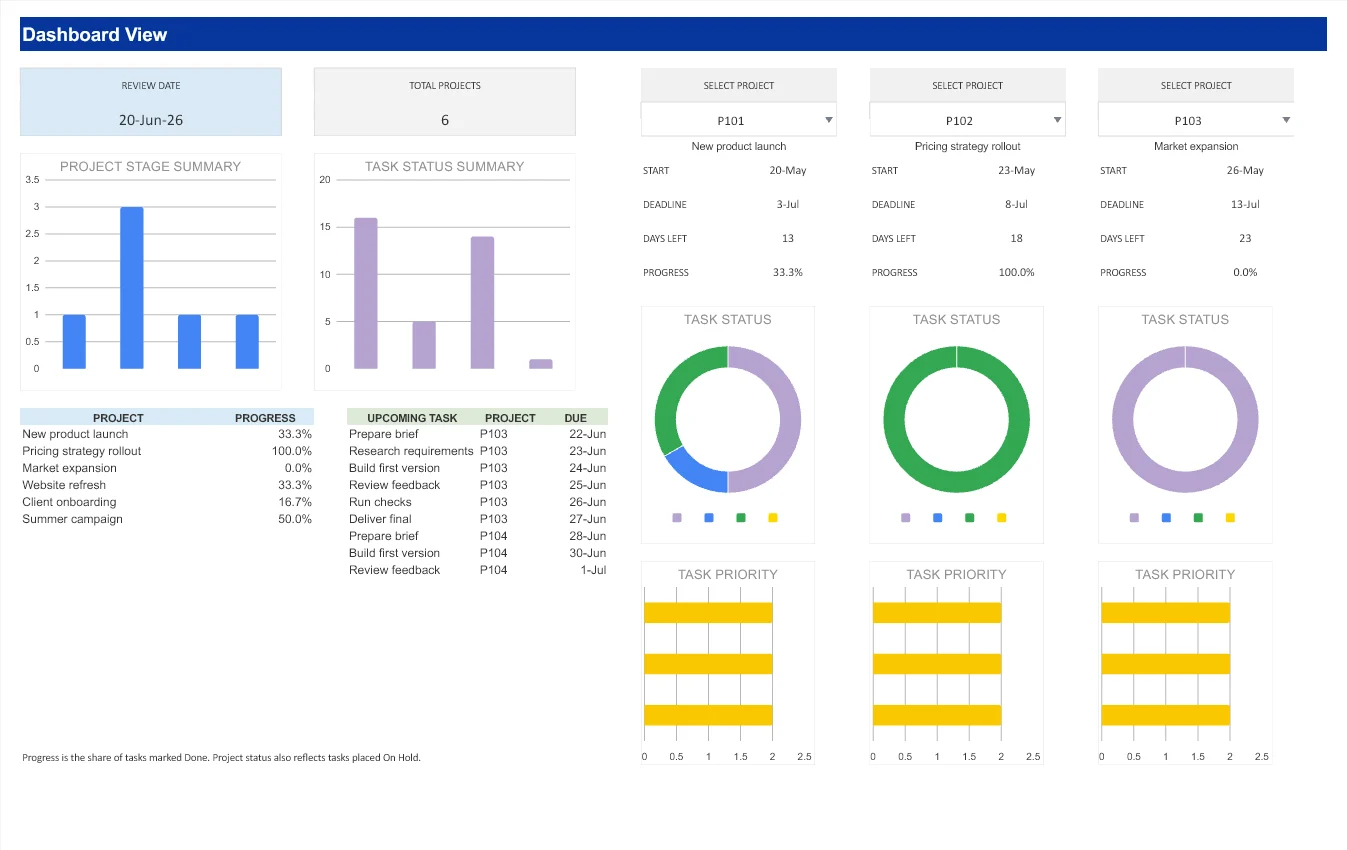Click the TASK STATUS SUMMARY chart title
The width and height of the screenshot is (1347, 850).
point(444,166)
